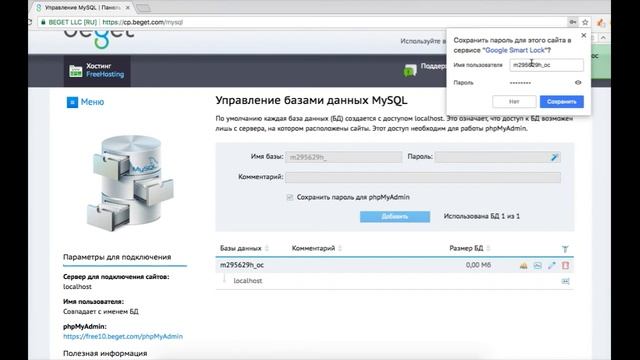Click the Добавить button
640x360 pixels.
(395, 216)
